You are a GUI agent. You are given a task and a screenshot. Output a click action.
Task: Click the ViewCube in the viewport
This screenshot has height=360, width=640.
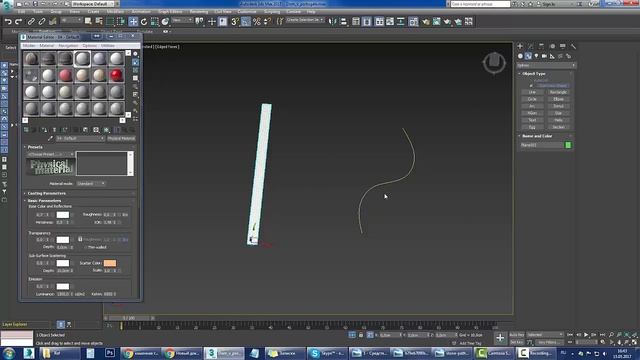tap(494, 63)
